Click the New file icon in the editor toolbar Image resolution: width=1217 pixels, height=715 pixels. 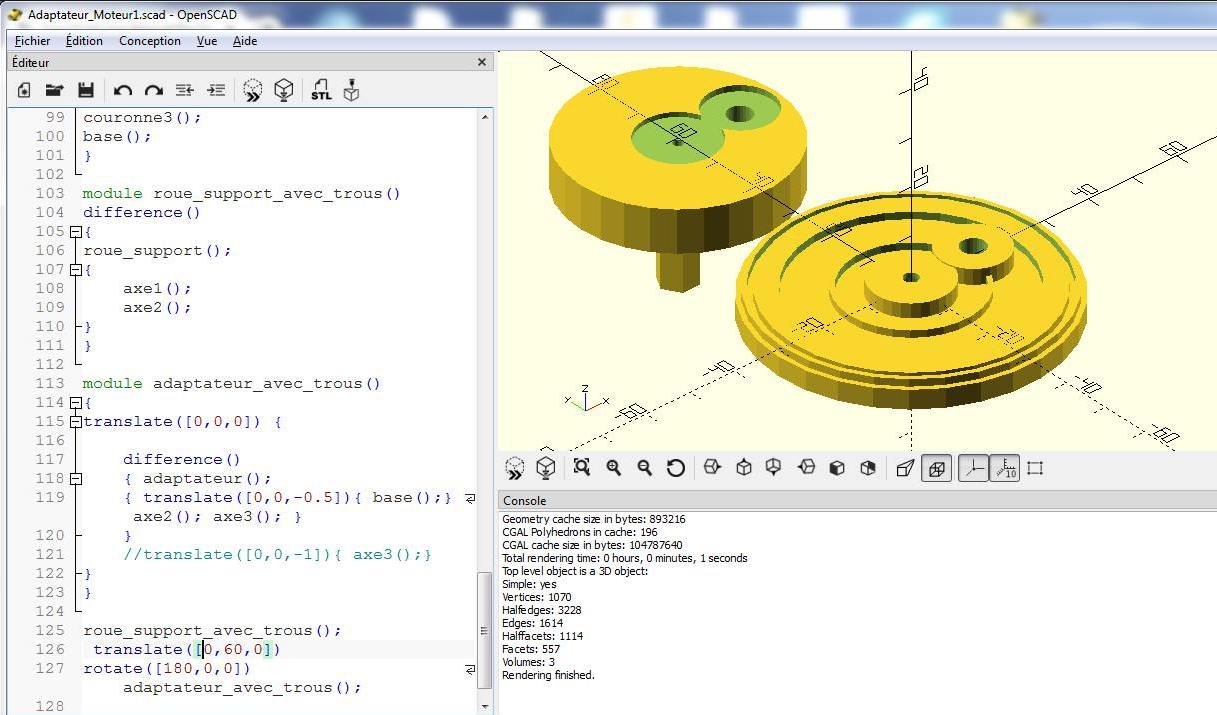(24, 91)
